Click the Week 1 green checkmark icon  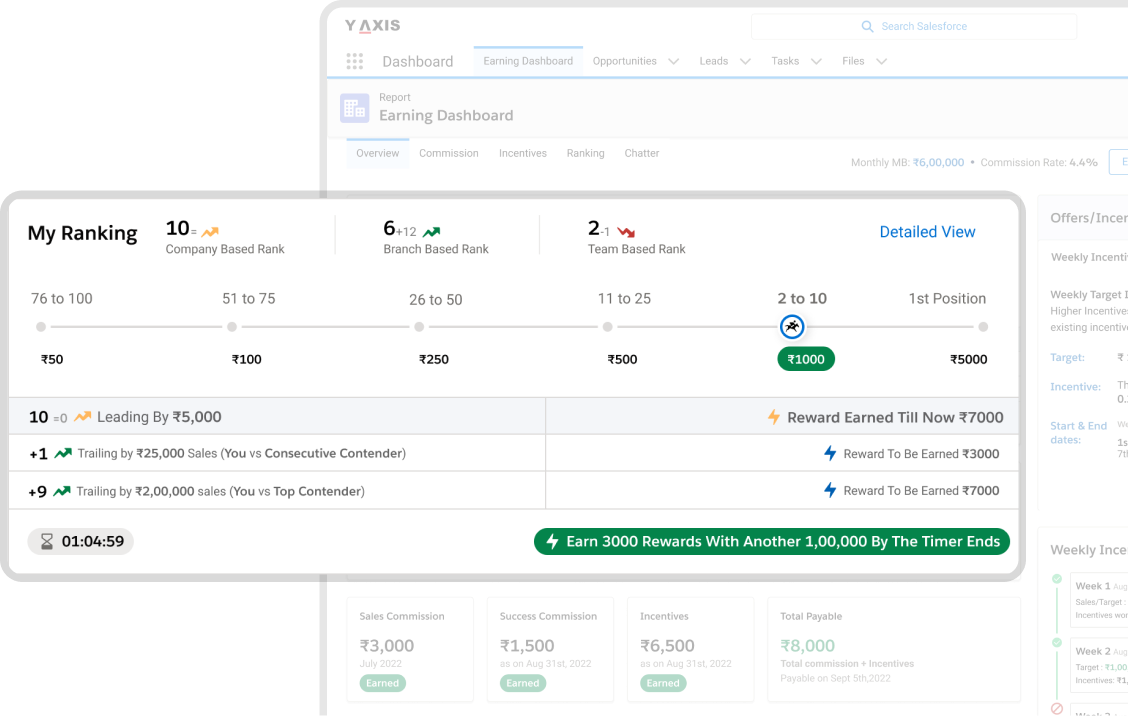click(1057, 578)
